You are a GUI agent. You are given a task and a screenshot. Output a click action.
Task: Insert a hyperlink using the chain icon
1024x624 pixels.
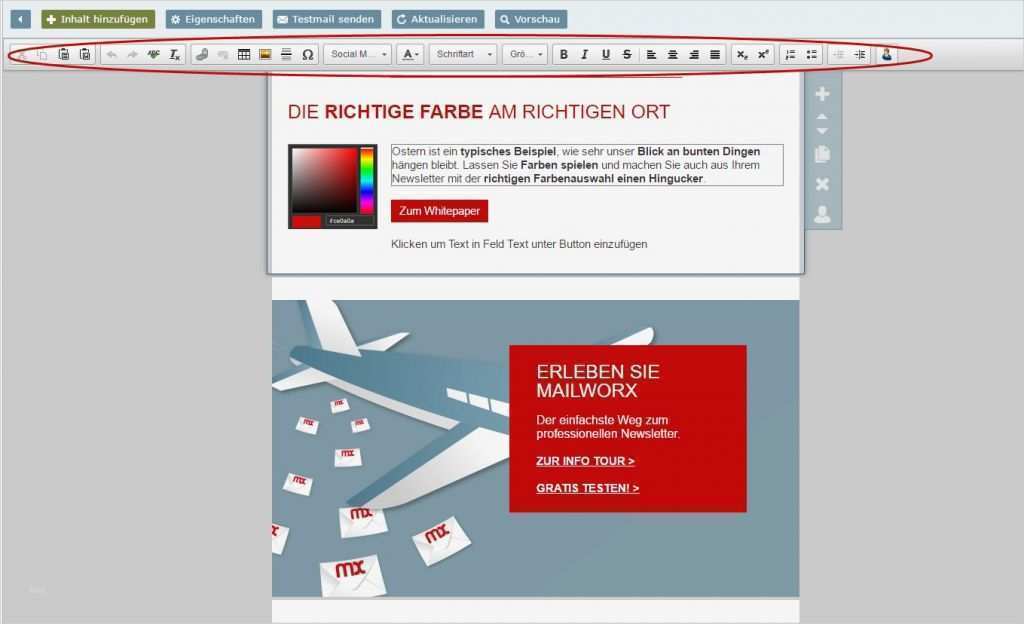tap(203, 54)
